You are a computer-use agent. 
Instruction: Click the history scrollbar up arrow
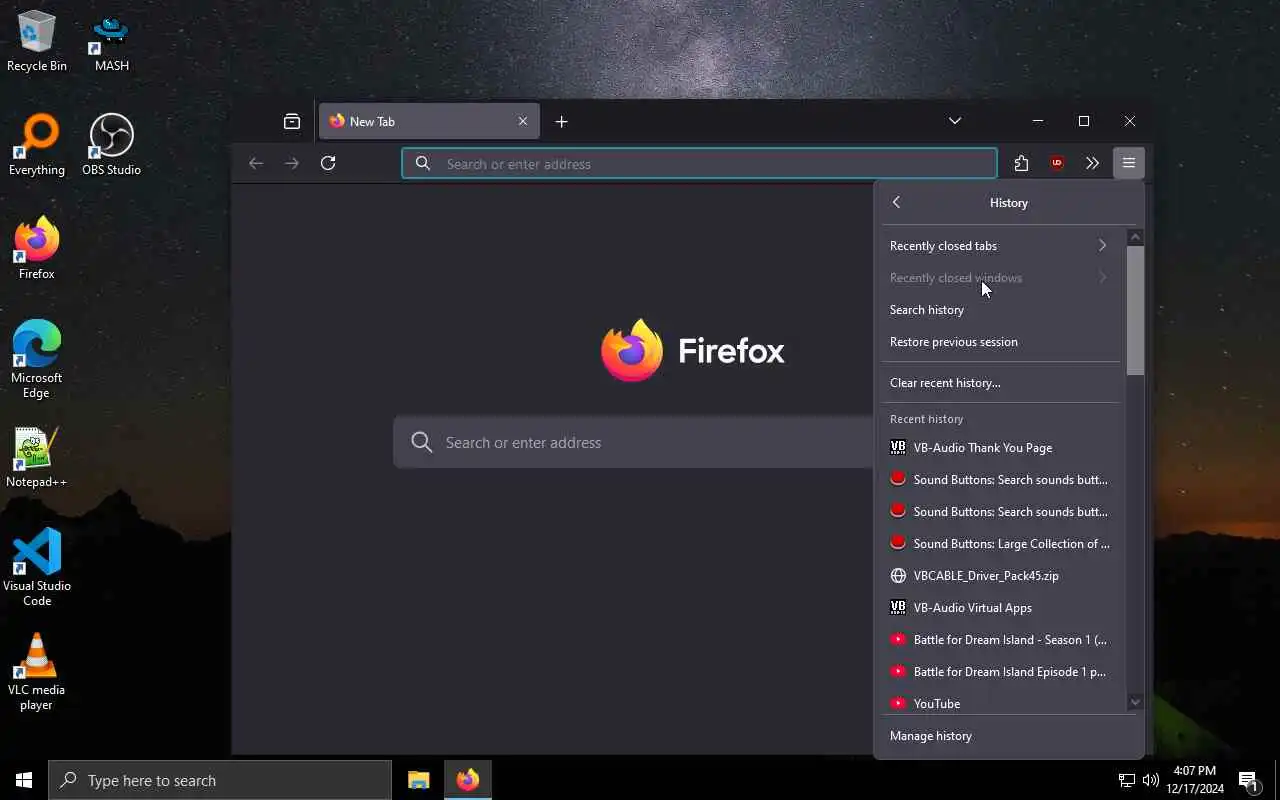[1135, 238]
